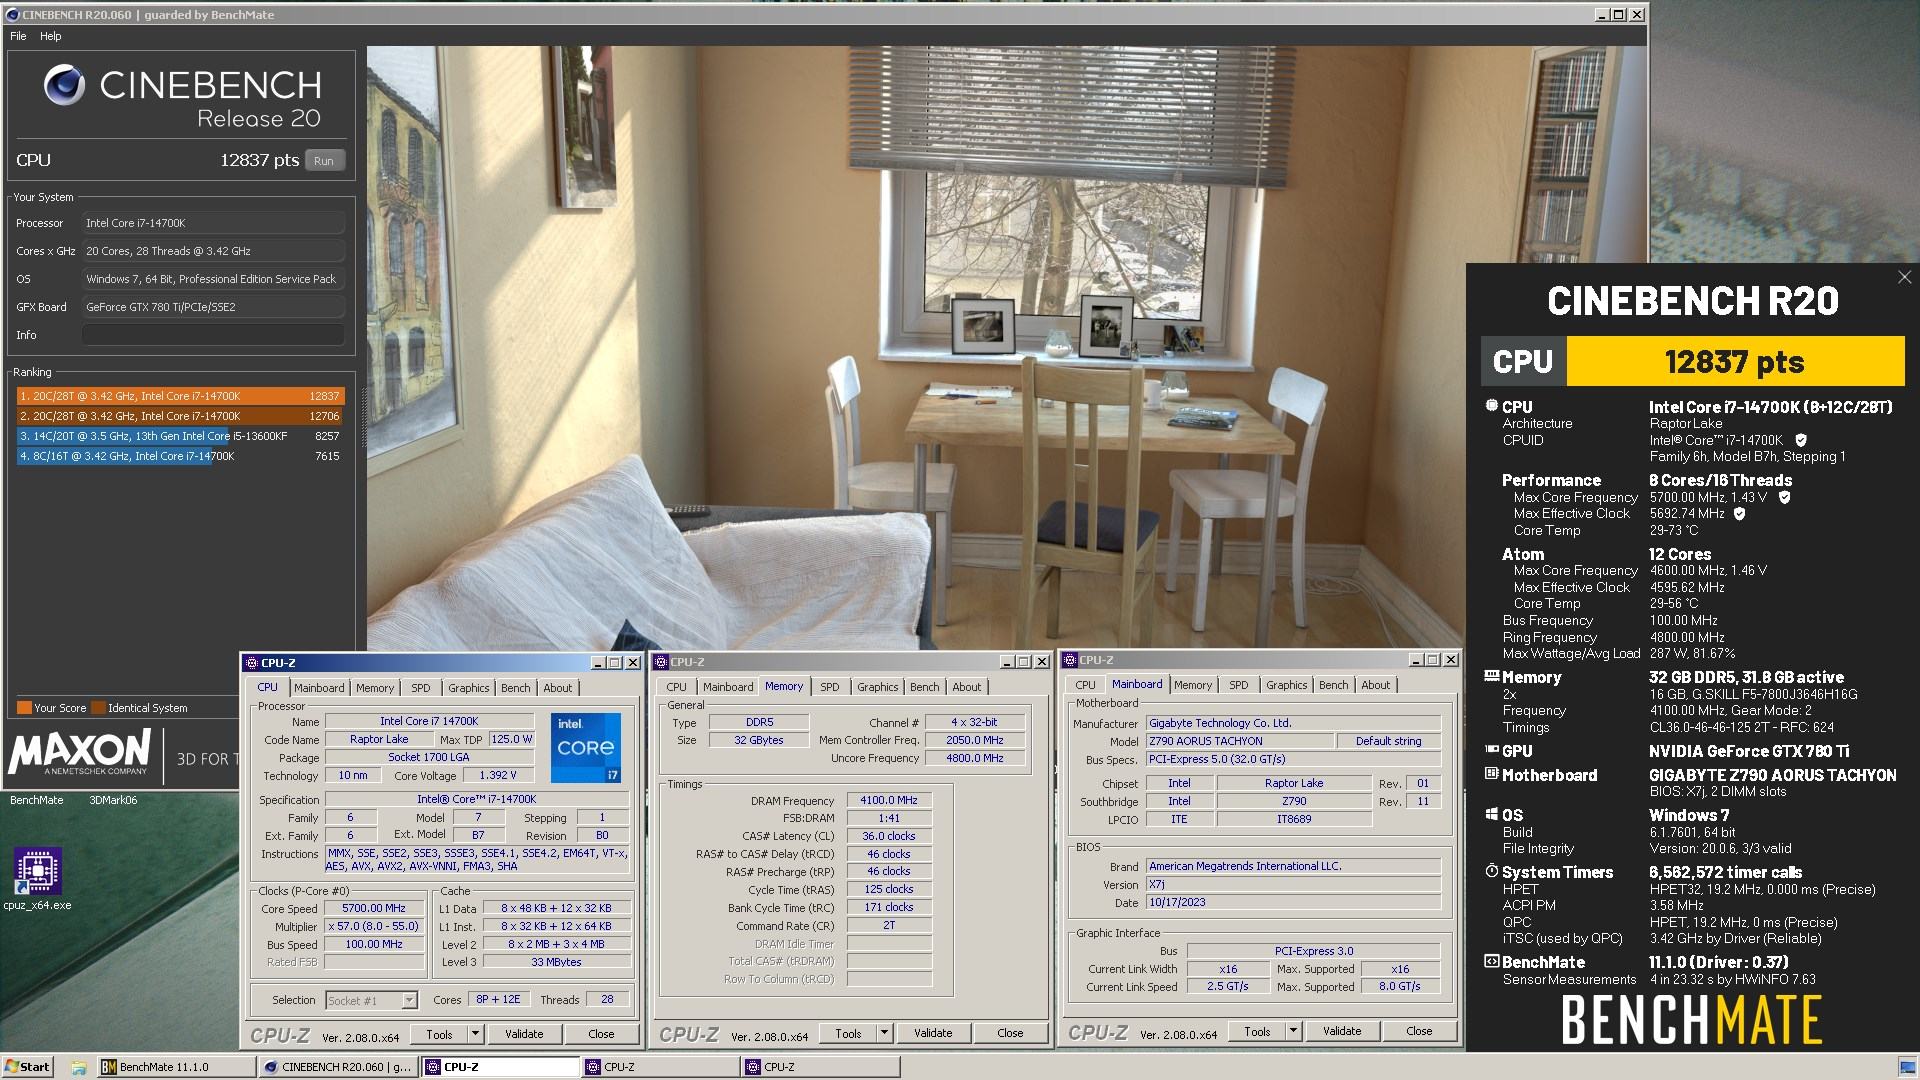Click the Intel Core i7 logo badge

[586, 747]
